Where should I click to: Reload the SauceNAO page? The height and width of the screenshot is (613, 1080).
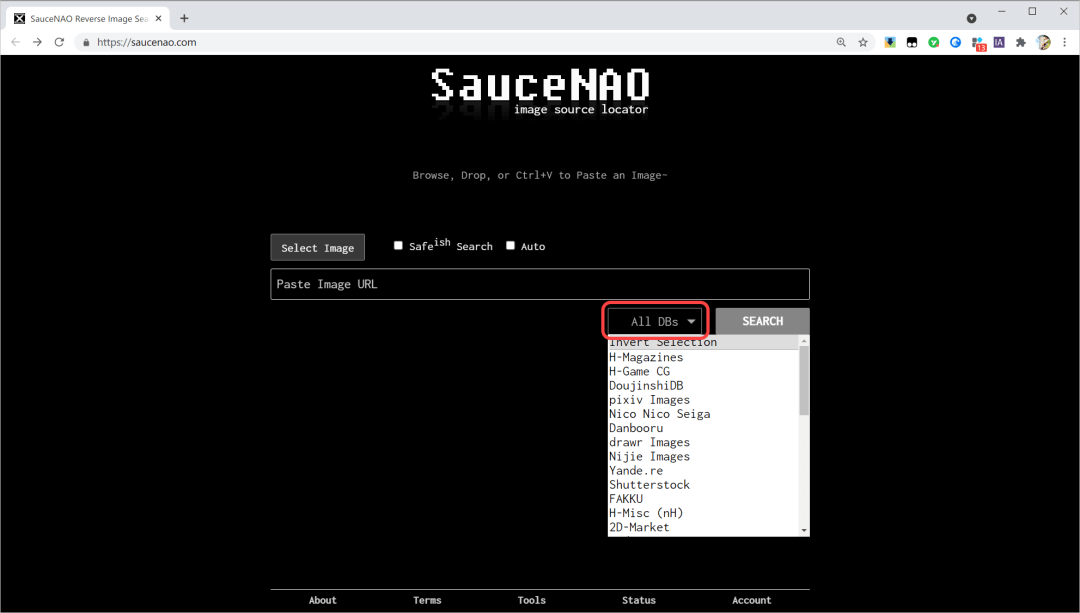59,42
